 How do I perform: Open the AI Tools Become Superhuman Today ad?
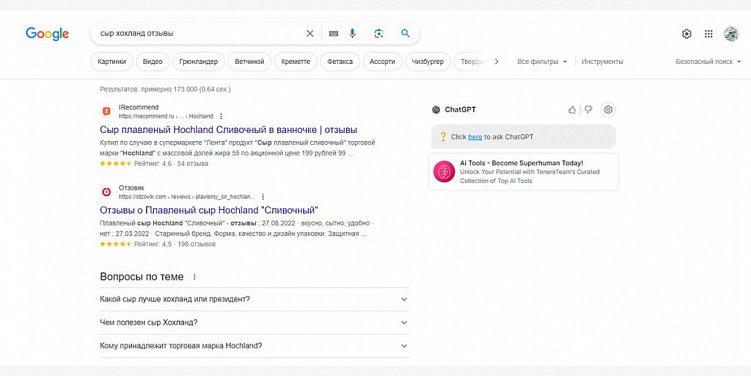[523, 171]
